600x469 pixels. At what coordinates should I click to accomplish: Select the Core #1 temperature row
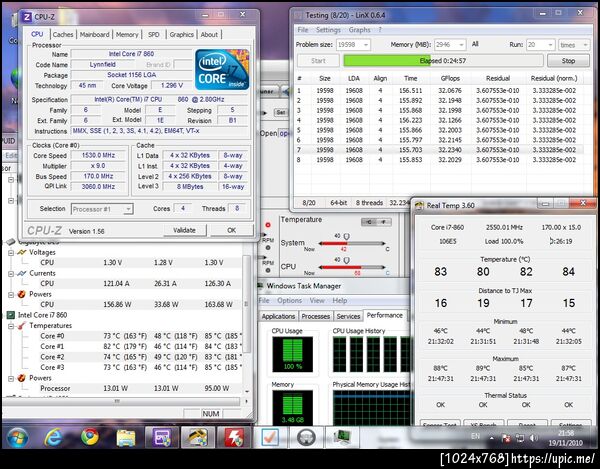[x=132, y=347]
